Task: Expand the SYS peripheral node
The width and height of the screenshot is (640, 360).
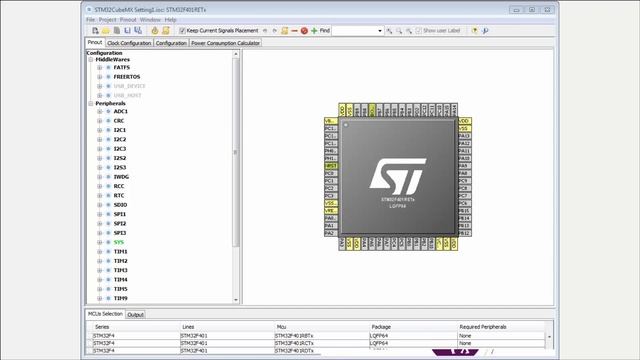Action: pyautogui.click(x=100, y=242)
